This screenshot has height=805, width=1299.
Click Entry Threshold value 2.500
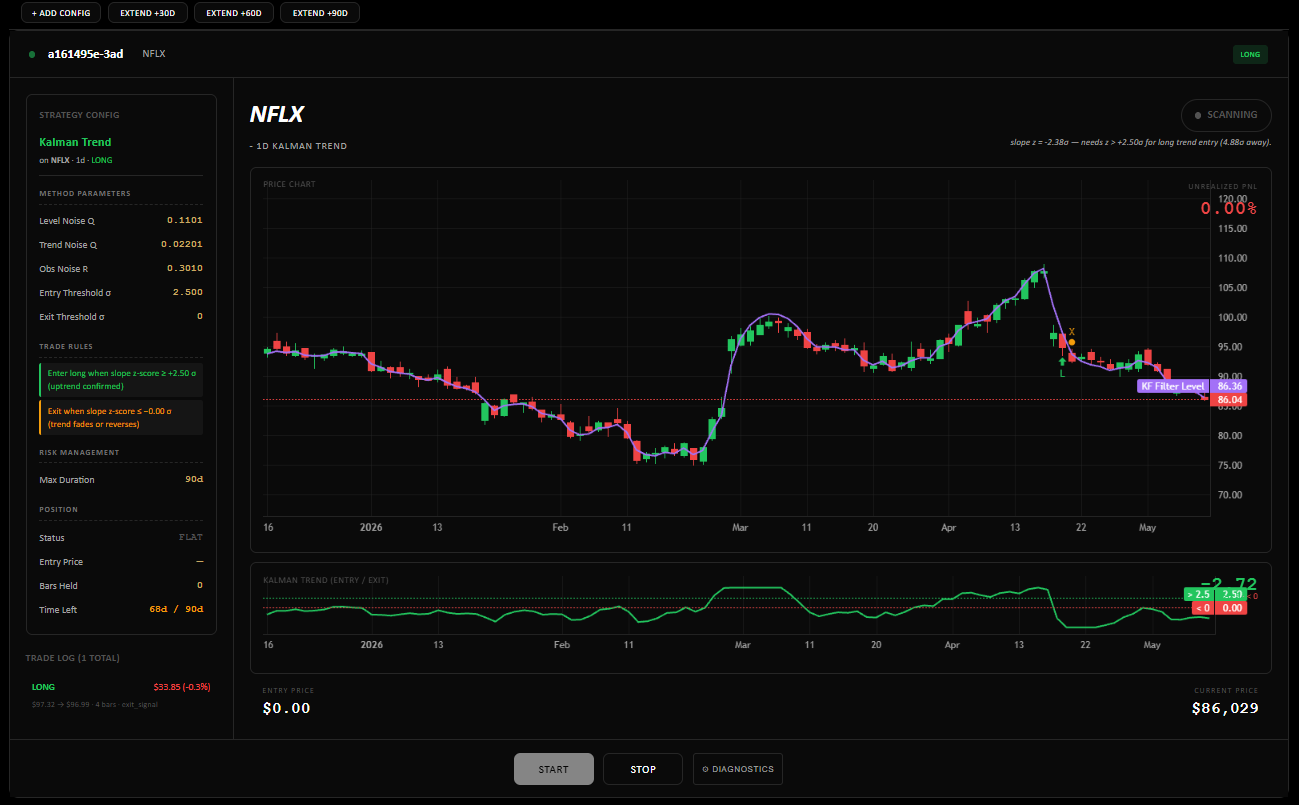click(x=188, y=292)
